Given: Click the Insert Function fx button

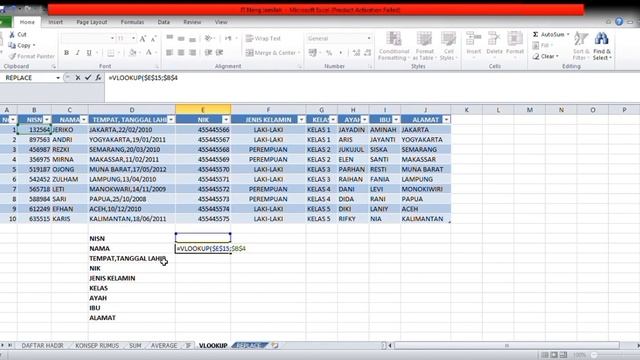Looking at the screenshot, I should pos(98,78).
